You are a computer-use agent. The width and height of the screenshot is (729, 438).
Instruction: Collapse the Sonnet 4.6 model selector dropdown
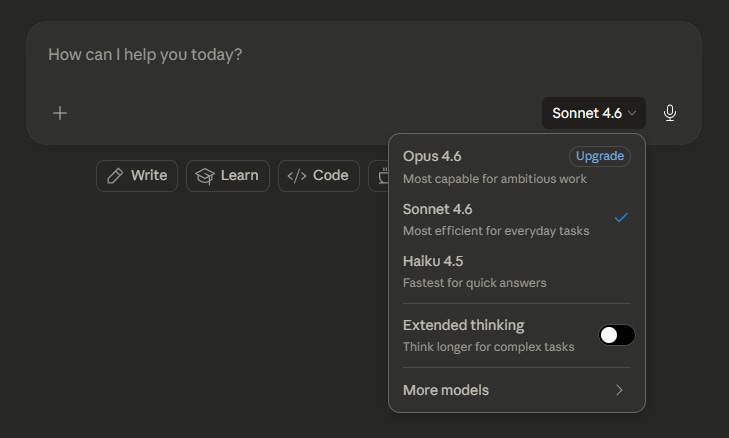594,113
